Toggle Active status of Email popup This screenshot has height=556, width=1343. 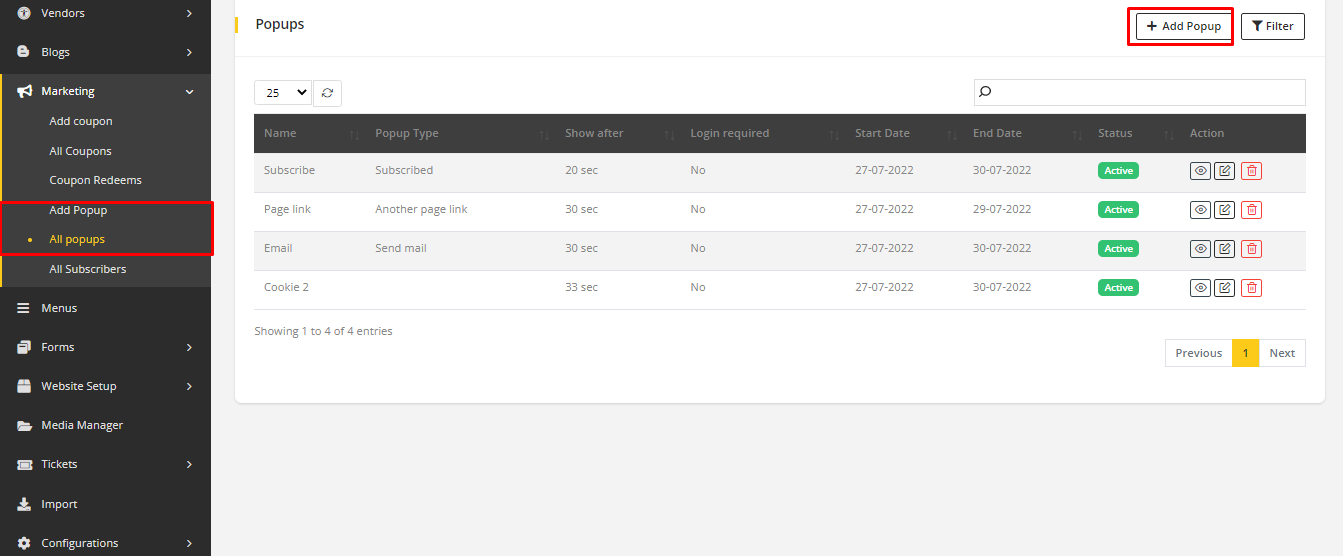coord(1118,249)
